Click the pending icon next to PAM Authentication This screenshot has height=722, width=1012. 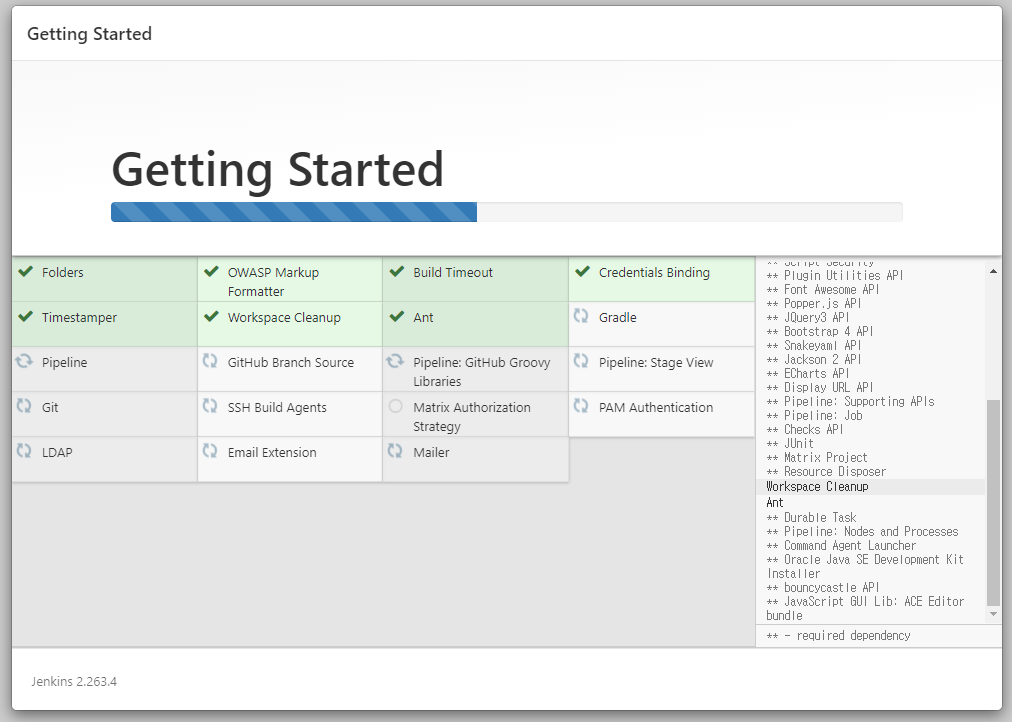pos(581,406)
